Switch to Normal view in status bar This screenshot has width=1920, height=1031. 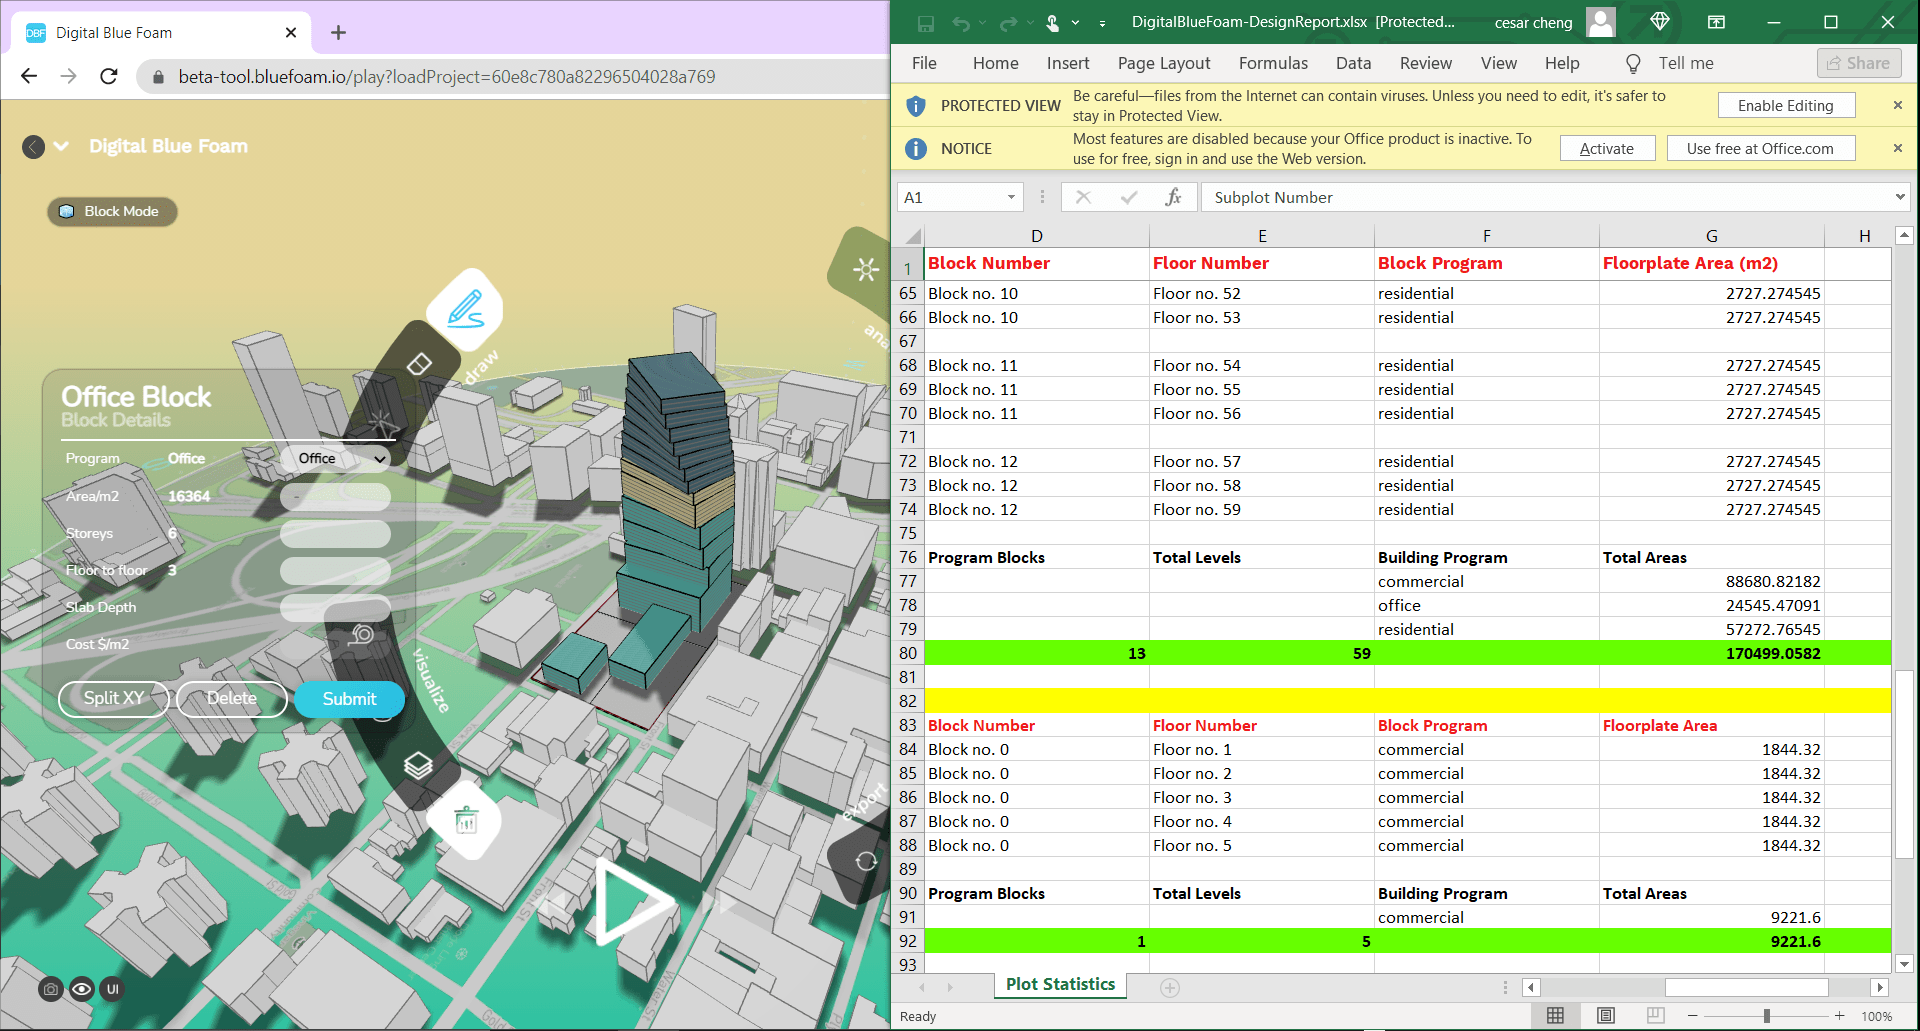(1555, 1016)
